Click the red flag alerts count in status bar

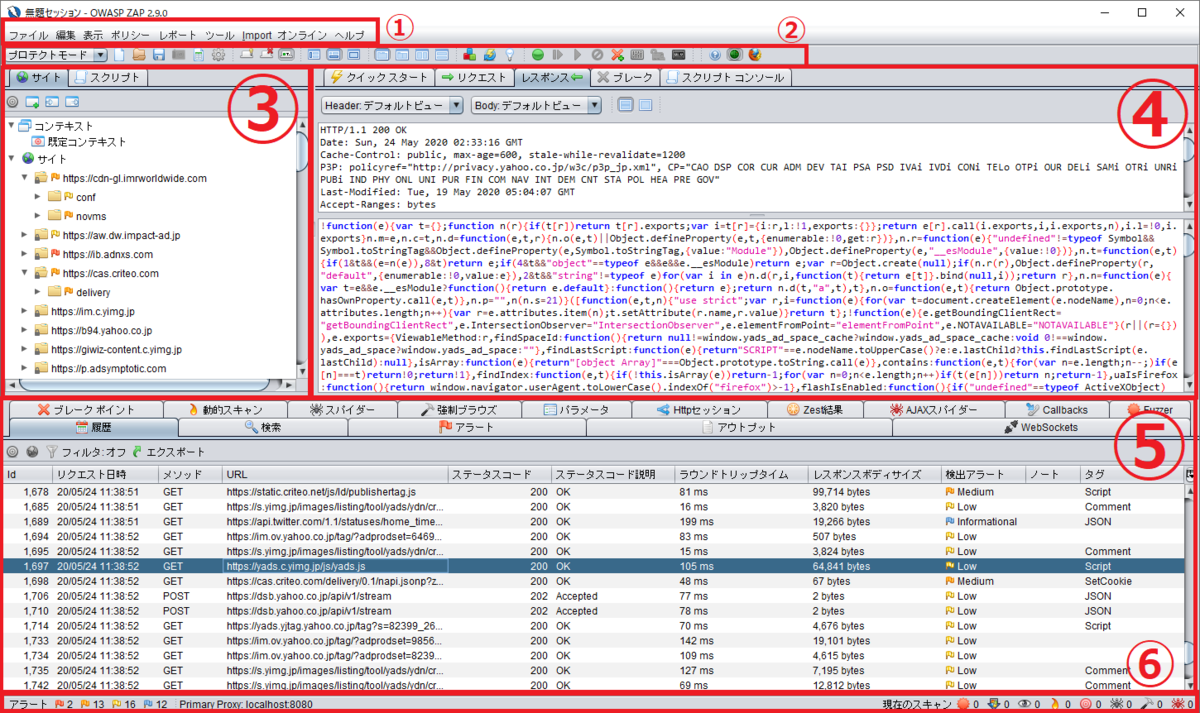(62, 704)
